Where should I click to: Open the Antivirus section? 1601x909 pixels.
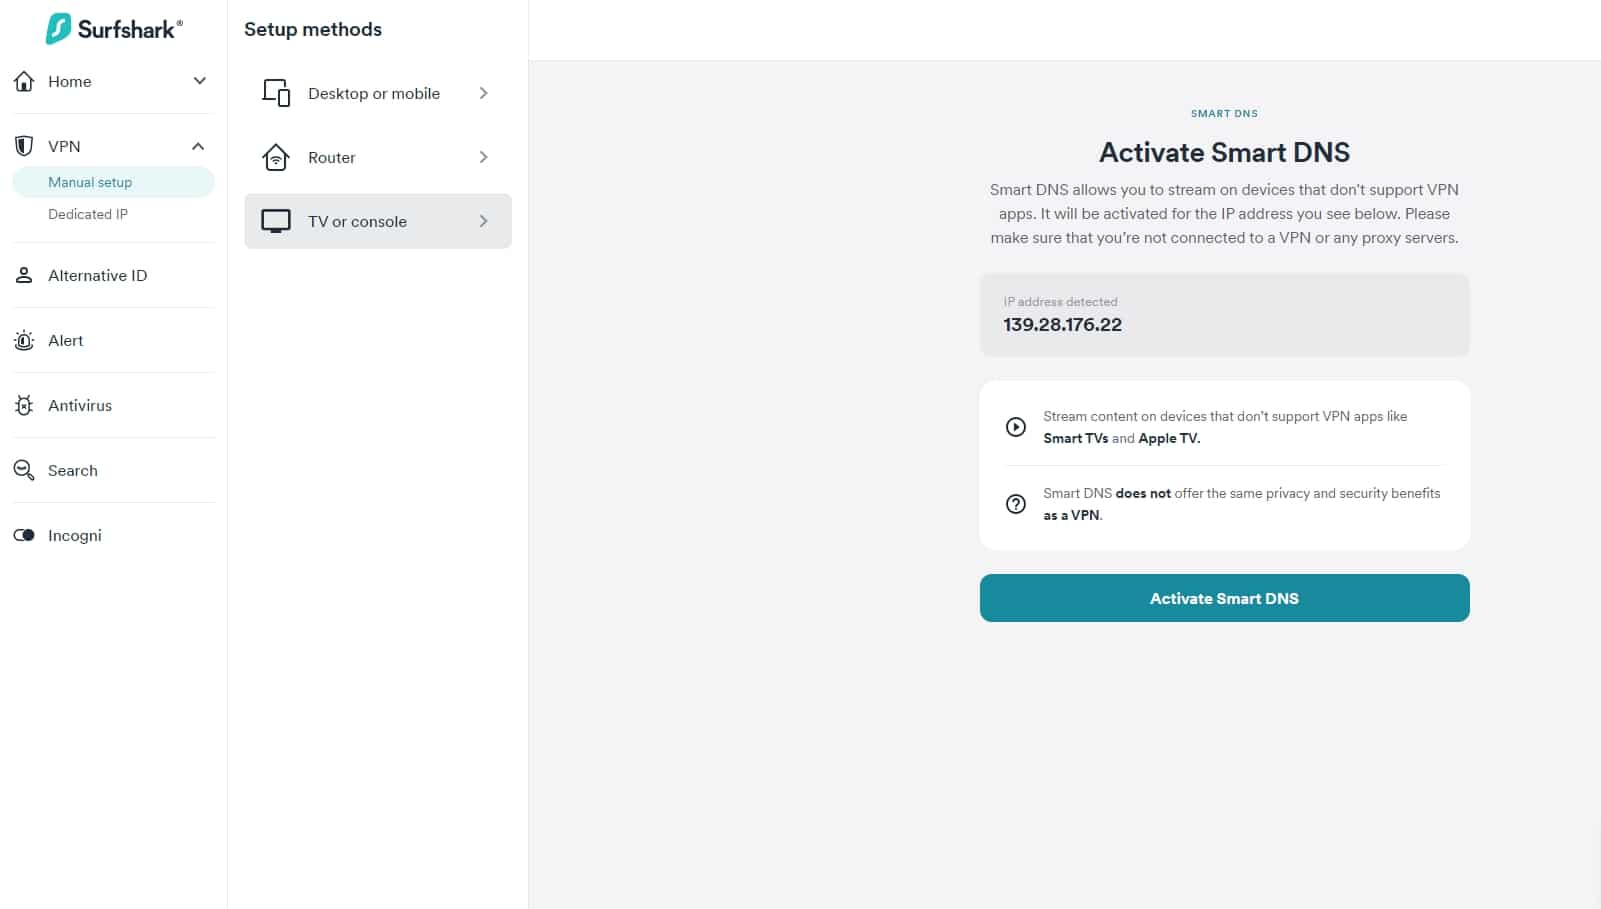pyautogui.click(x=113, y=405)
